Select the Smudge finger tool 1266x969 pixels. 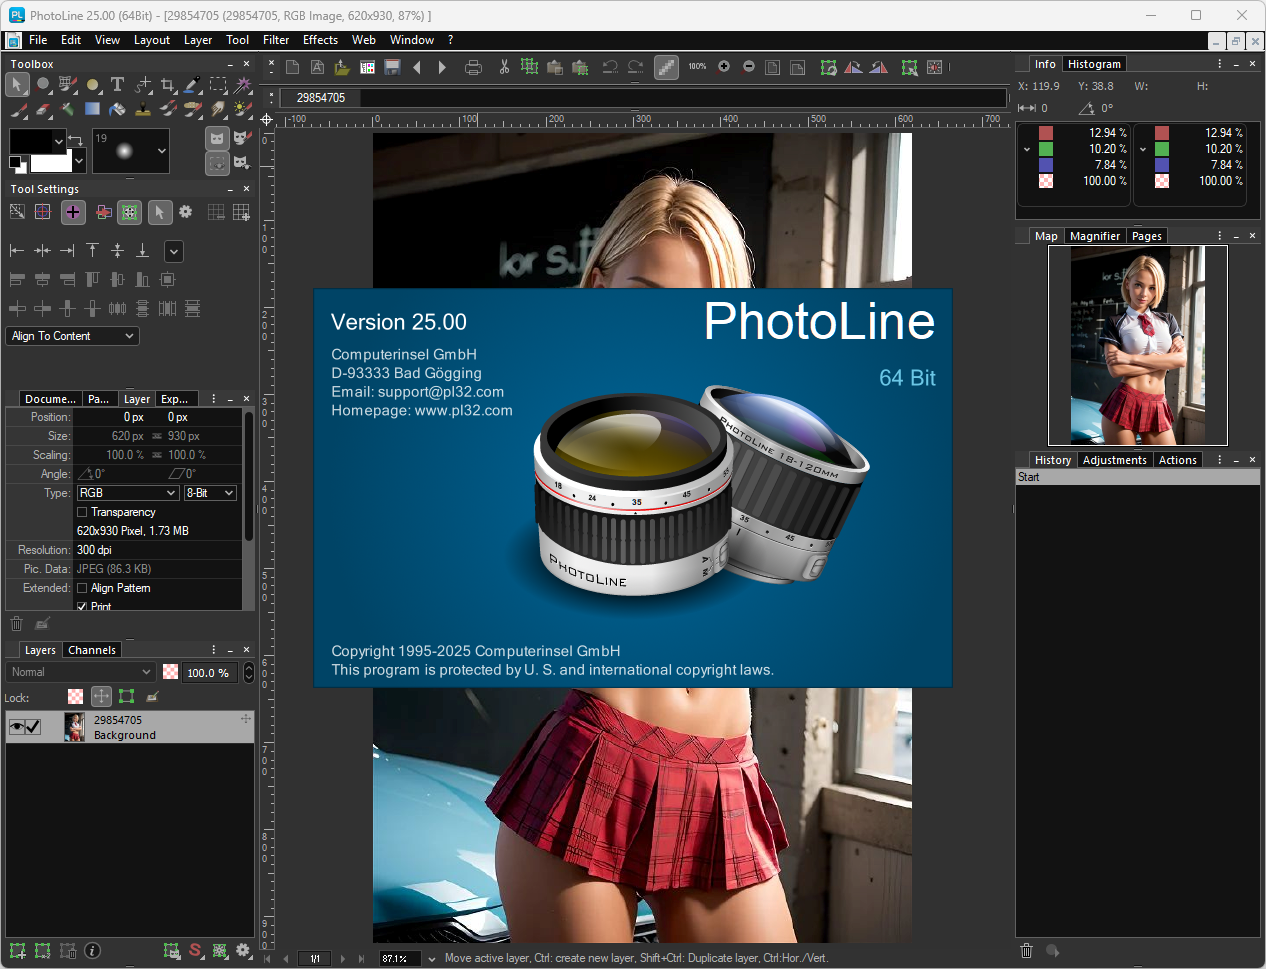(x=218, y=109)
